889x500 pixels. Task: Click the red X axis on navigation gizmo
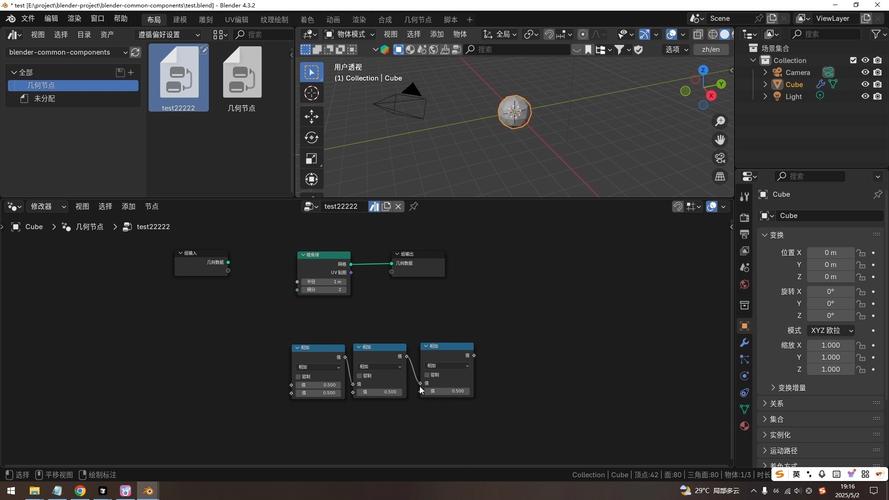tap(711, 96)
